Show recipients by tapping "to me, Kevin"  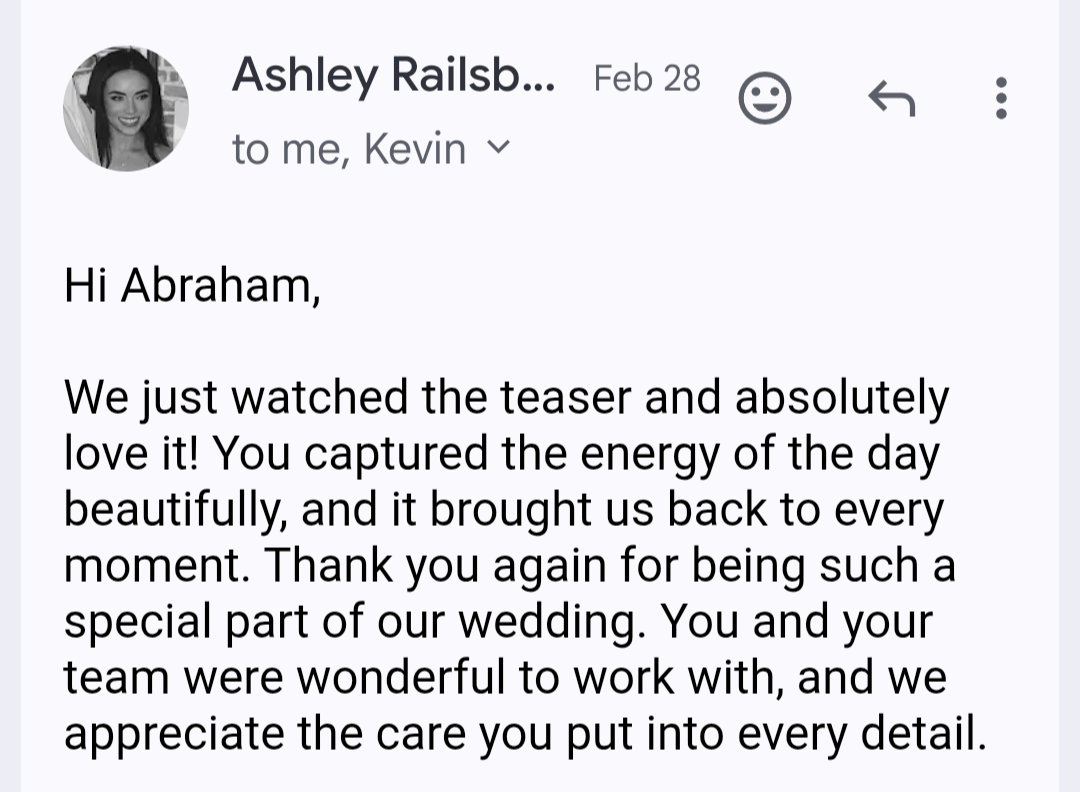point(349,149)
